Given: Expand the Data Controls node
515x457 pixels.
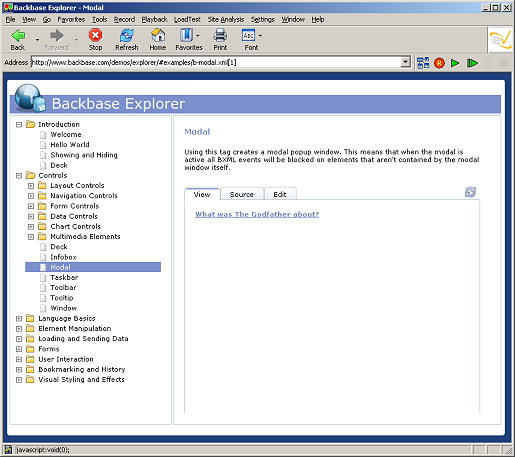Looking at the screenshot, I should tap(31, 217).
